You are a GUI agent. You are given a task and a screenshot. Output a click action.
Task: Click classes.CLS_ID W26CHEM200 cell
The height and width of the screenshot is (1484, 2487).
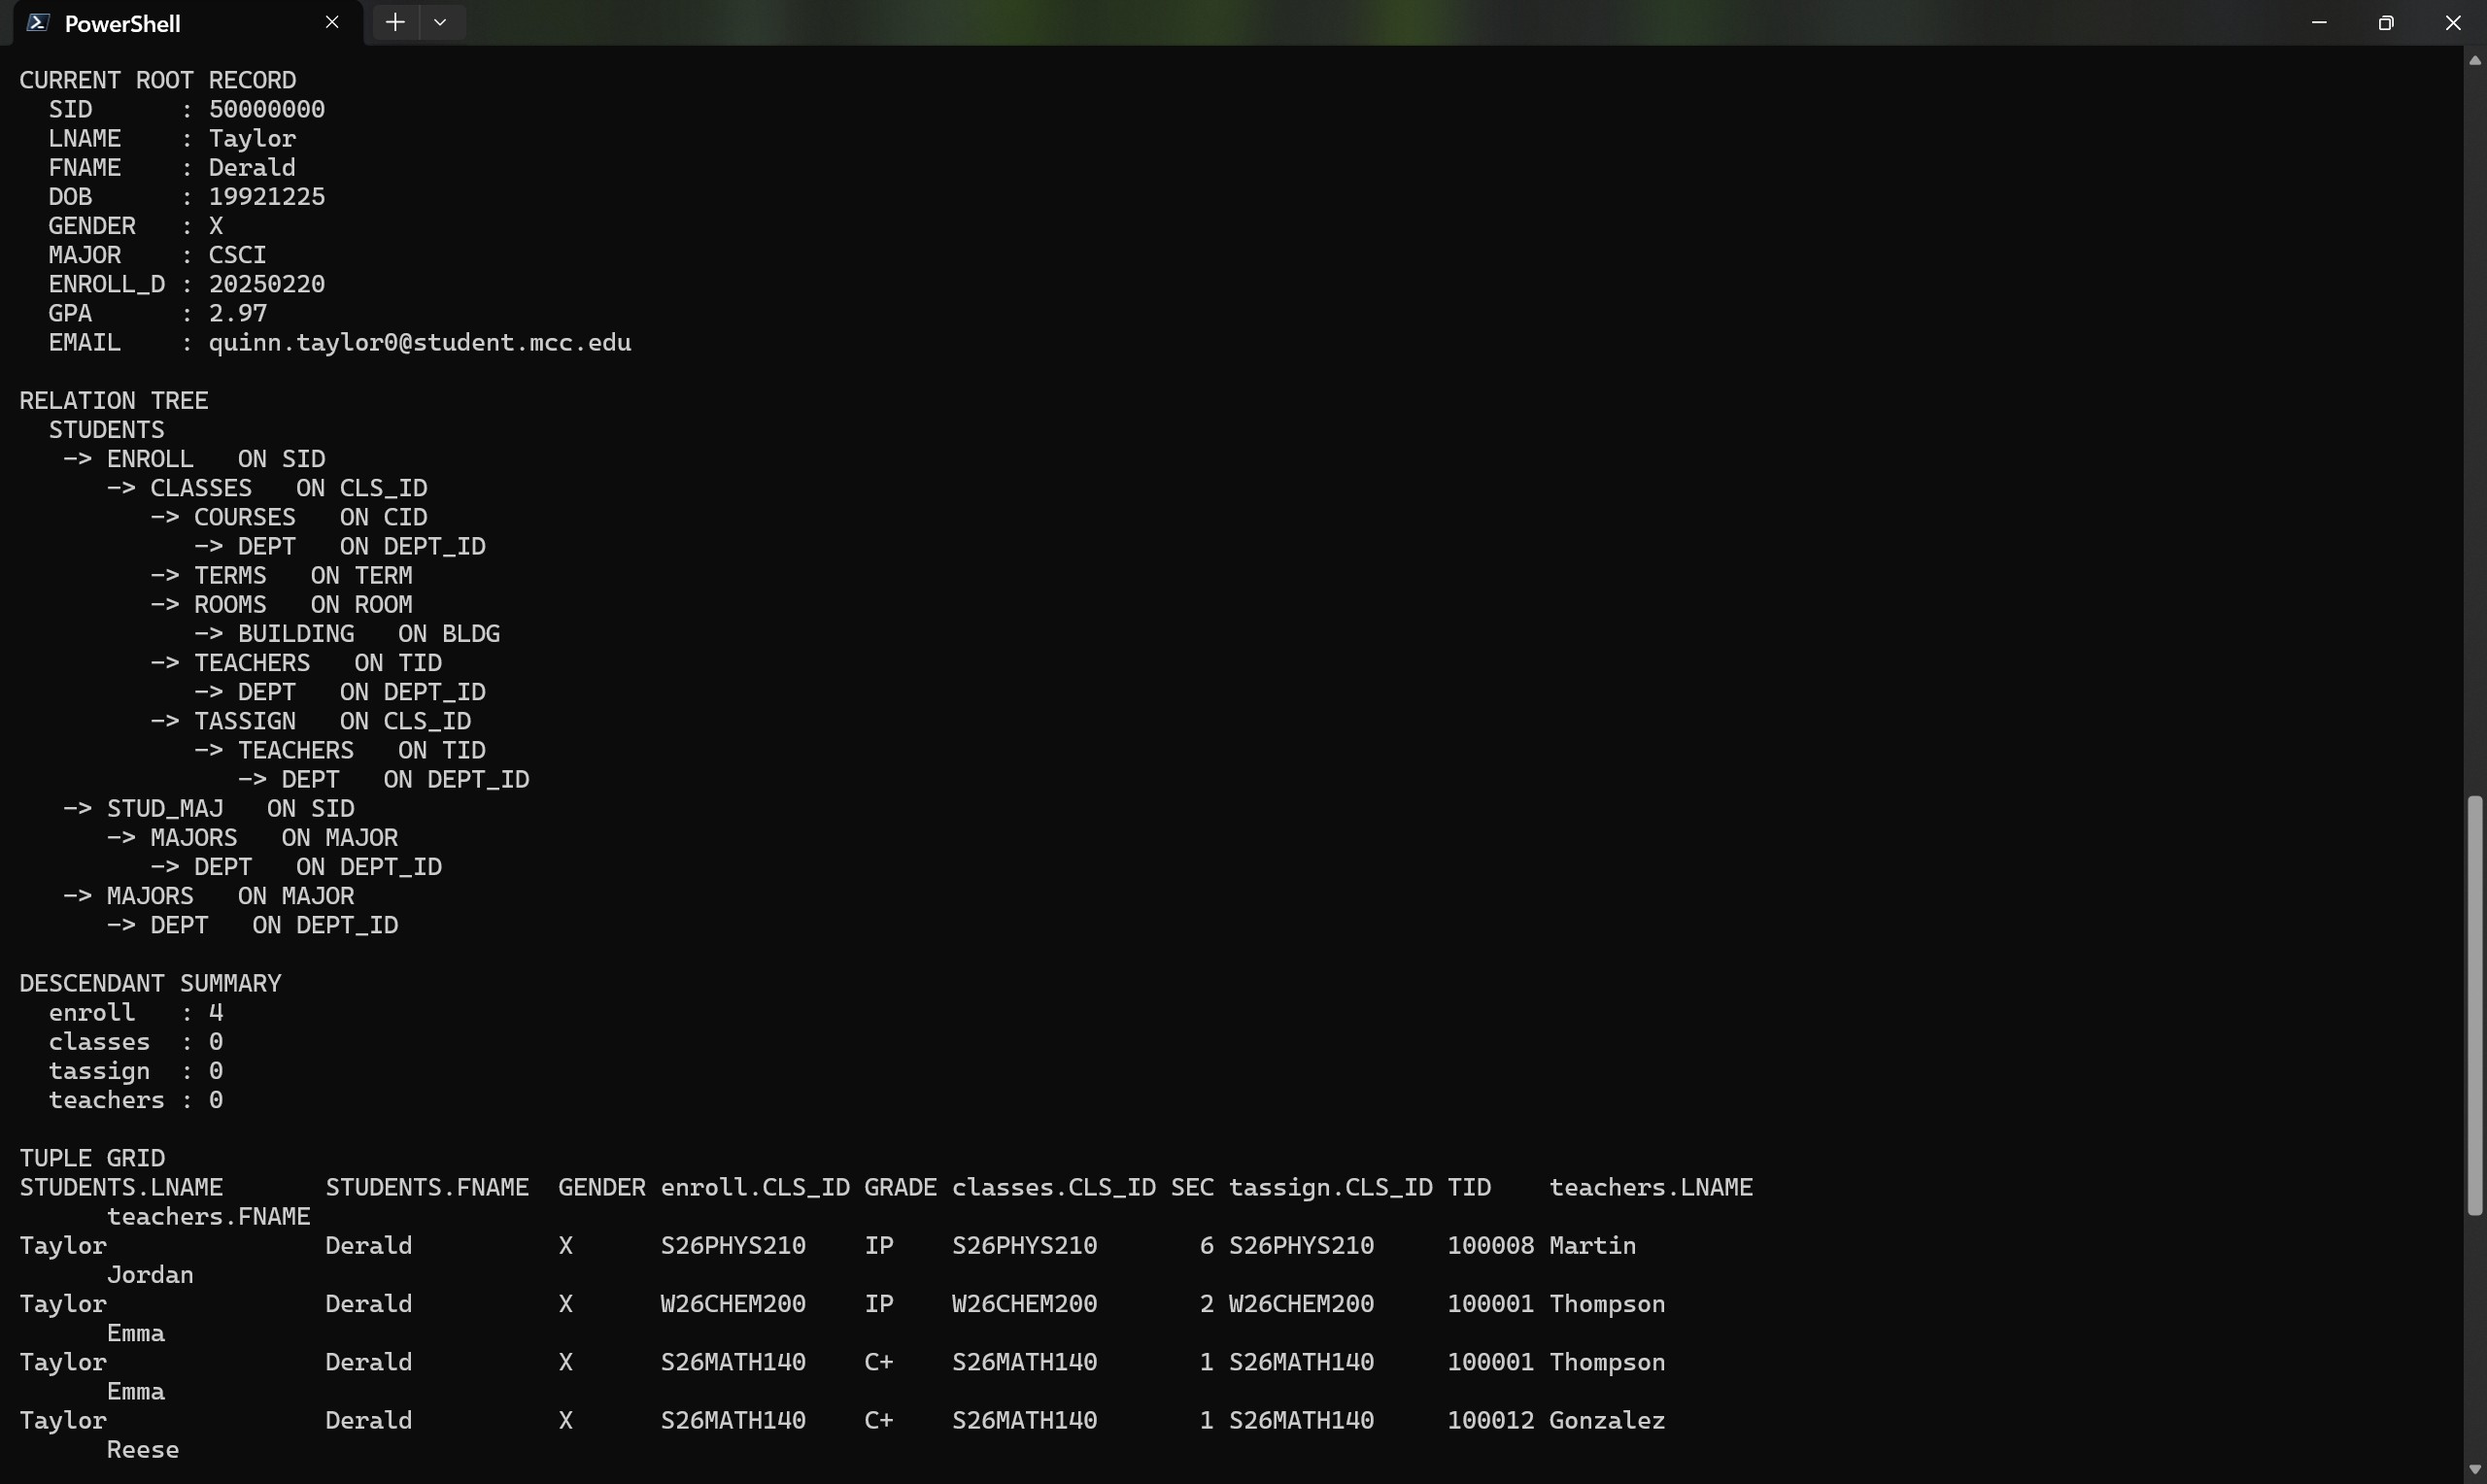click(1025, 1304)
